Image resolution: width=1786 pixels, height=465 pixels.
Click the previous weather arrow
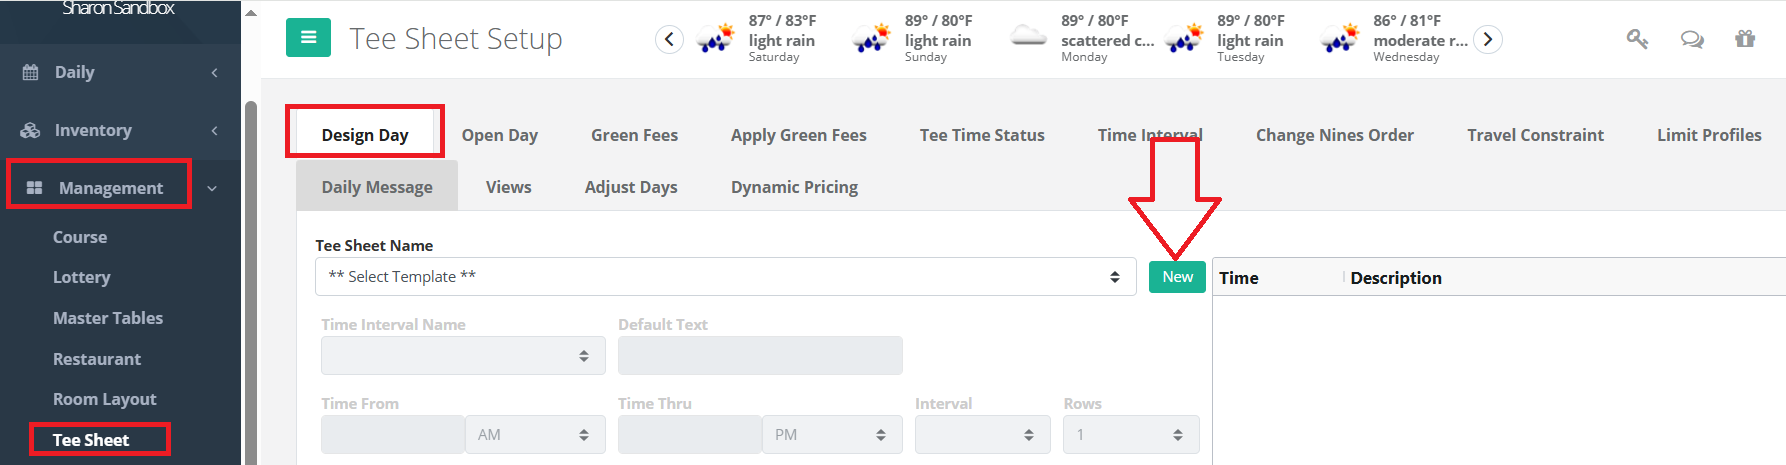click(669, 39)
